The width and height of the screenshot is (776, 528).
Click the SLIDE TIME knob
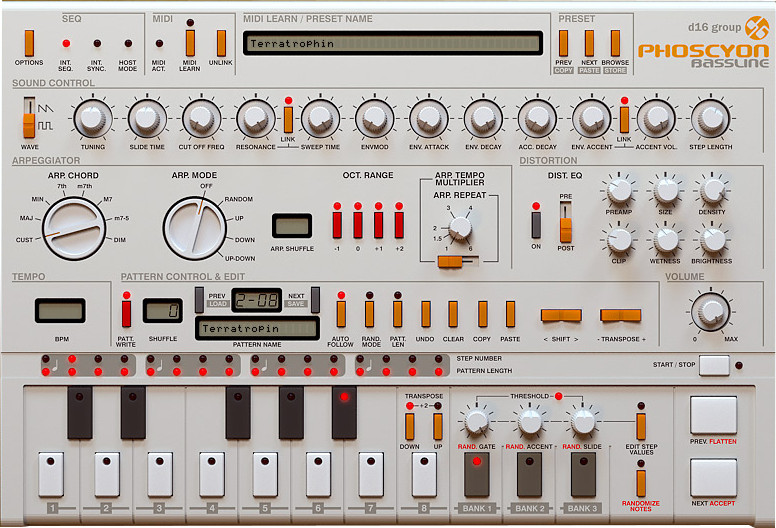pyautogui.click(x=147, y=118)
